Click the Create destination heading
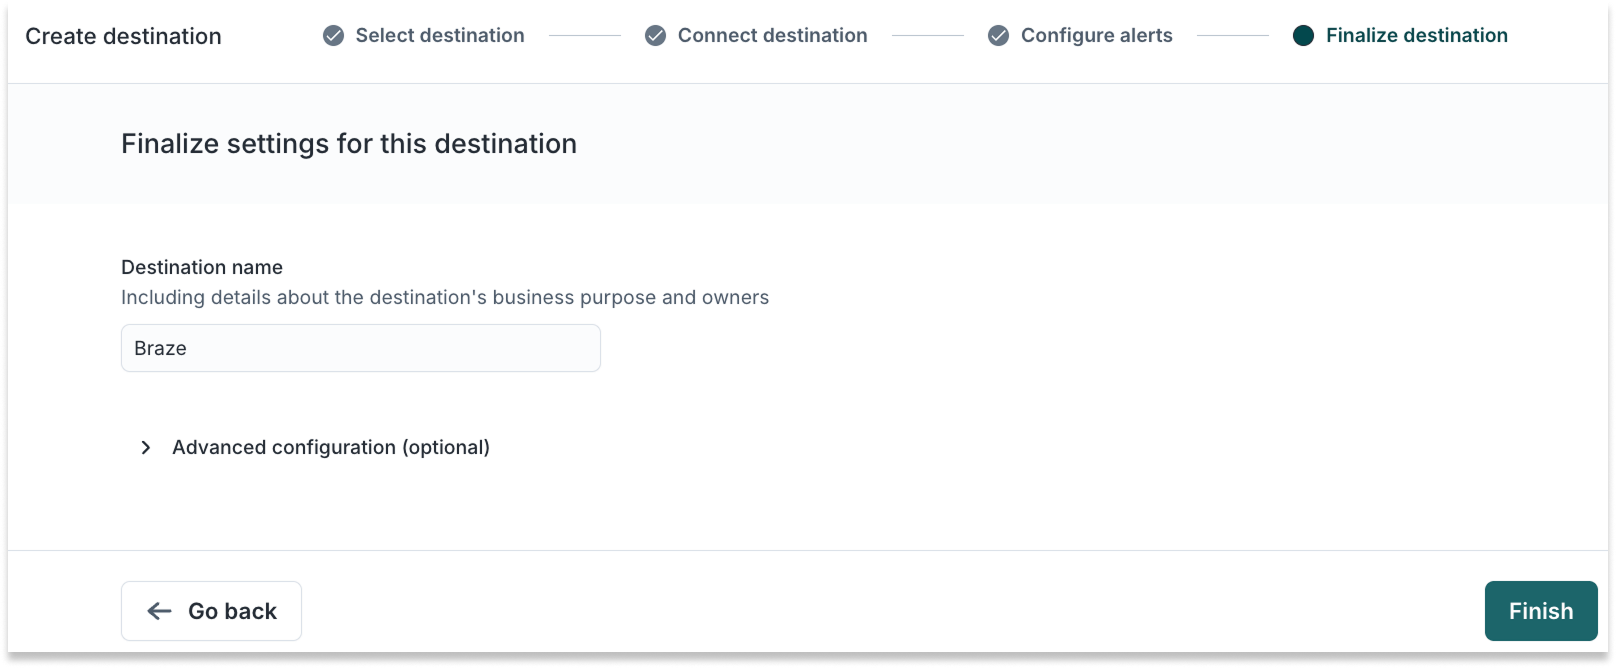Screen dimensions: 1616x668 coord(124,35)
